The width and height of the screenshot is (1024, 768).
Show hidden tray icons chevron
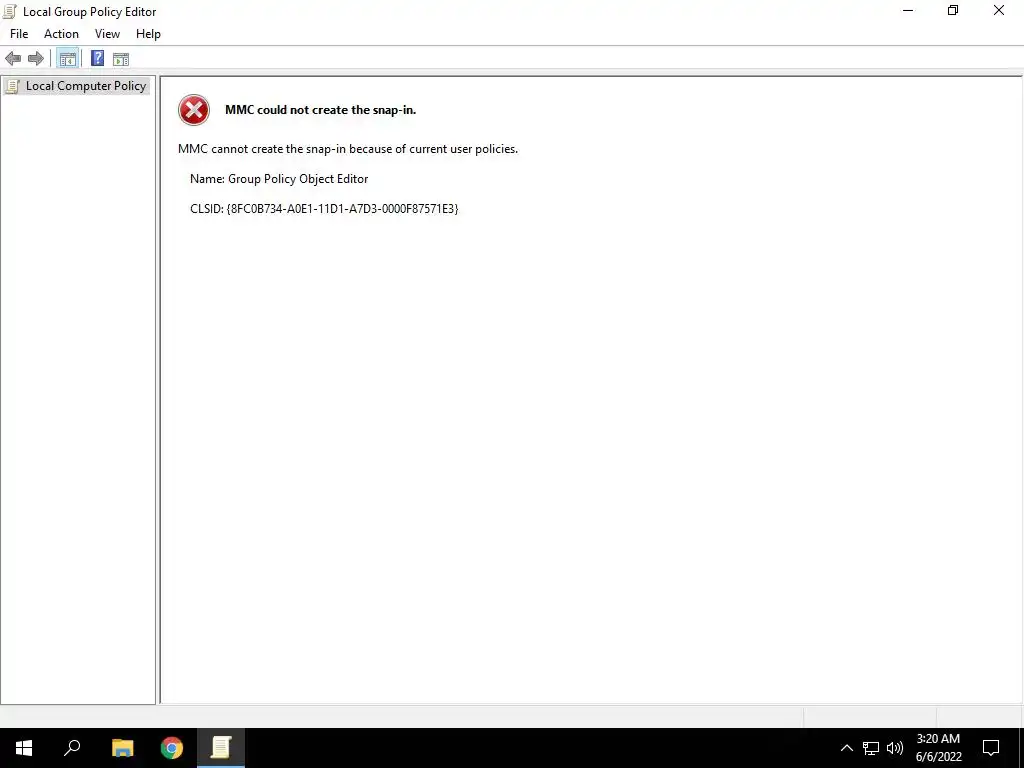(x=846, y=748)
